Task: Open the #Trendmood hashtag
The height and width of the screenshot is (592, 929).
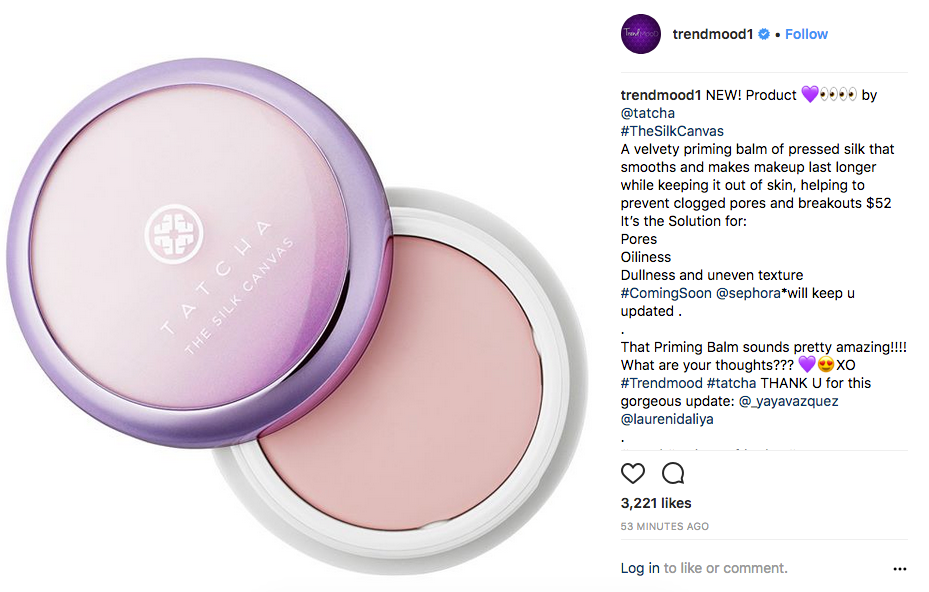Action: pyautogui.click(x=661, y=383)
